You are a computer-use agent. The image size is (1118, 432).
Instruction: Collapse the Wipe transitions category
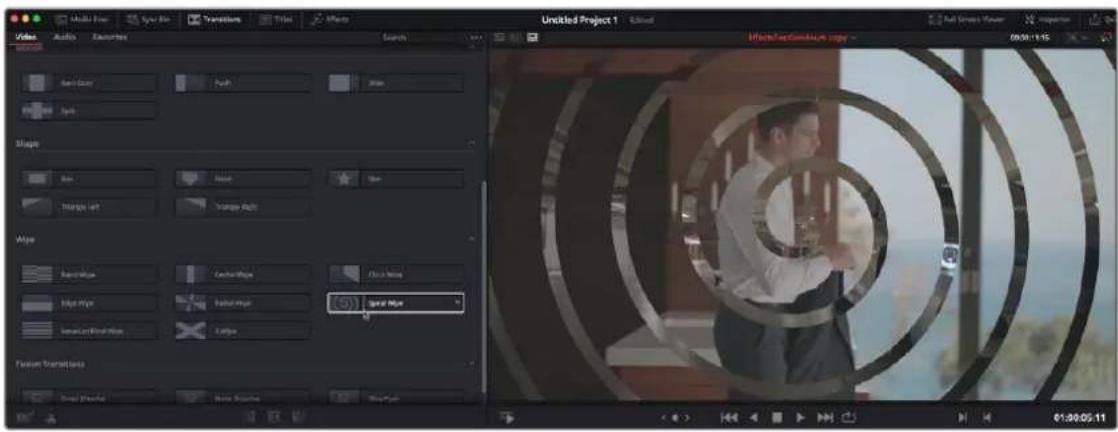[473, 239]
